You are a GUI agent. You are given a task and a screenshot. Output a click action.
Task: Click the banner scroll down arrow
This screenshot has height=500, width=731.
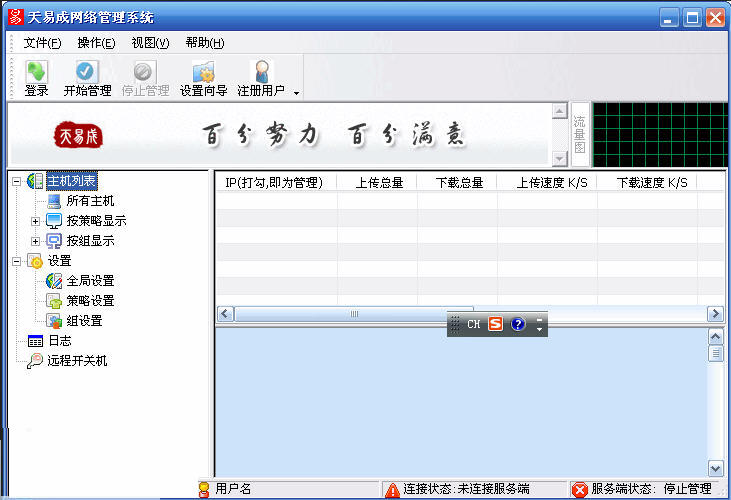559,159
